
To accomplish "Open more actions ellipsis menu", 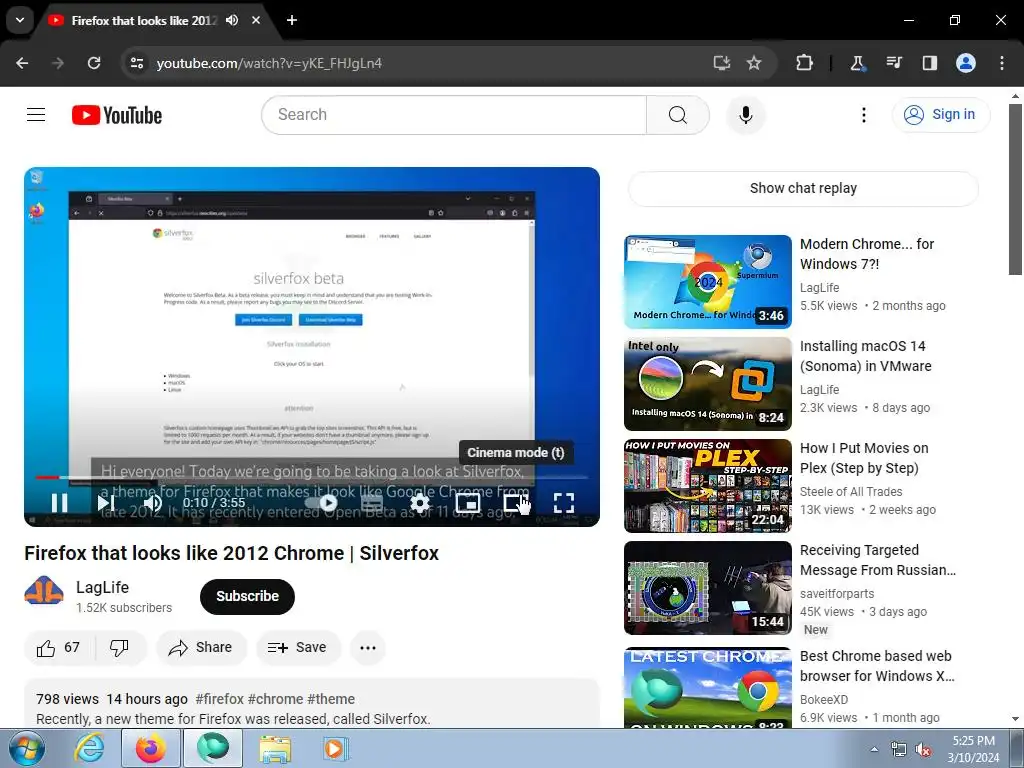I will (x=368, y=648).
